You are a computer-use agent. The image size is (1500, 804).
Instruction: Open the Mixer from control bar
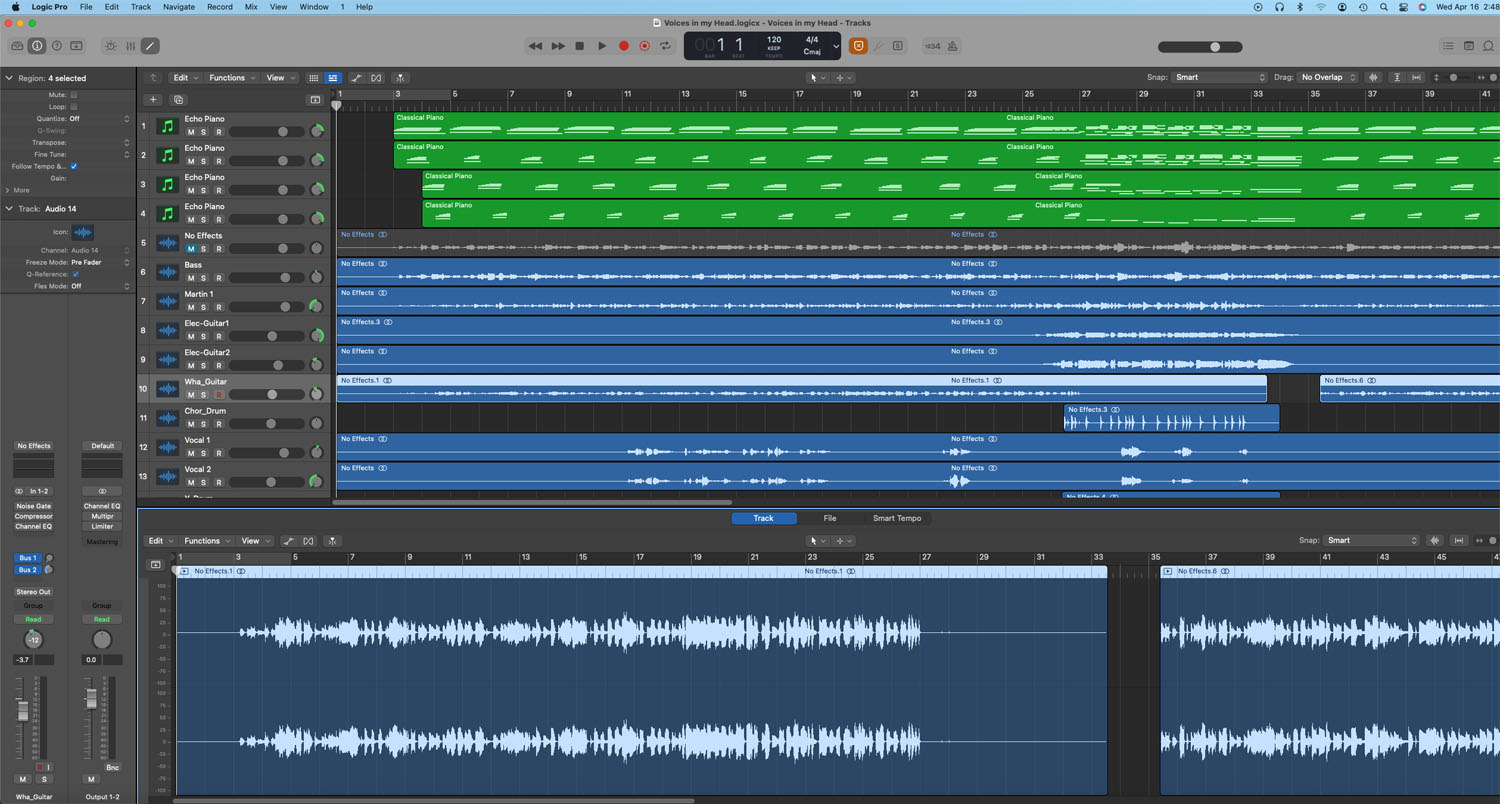[130, 46]
